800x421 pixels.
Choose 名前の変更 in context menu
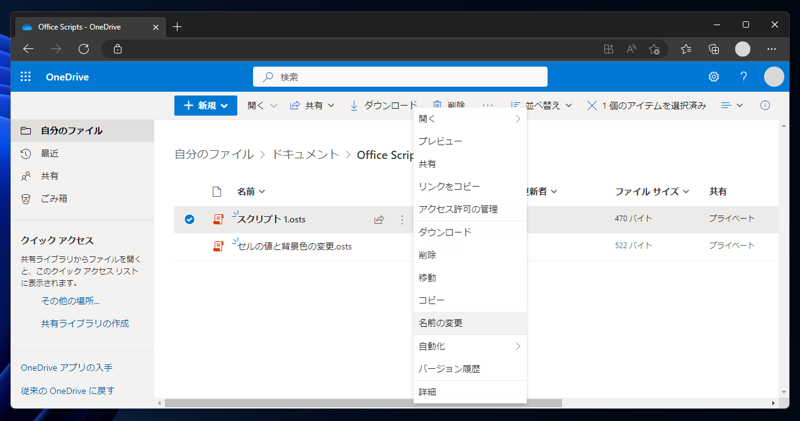[470, 324]
